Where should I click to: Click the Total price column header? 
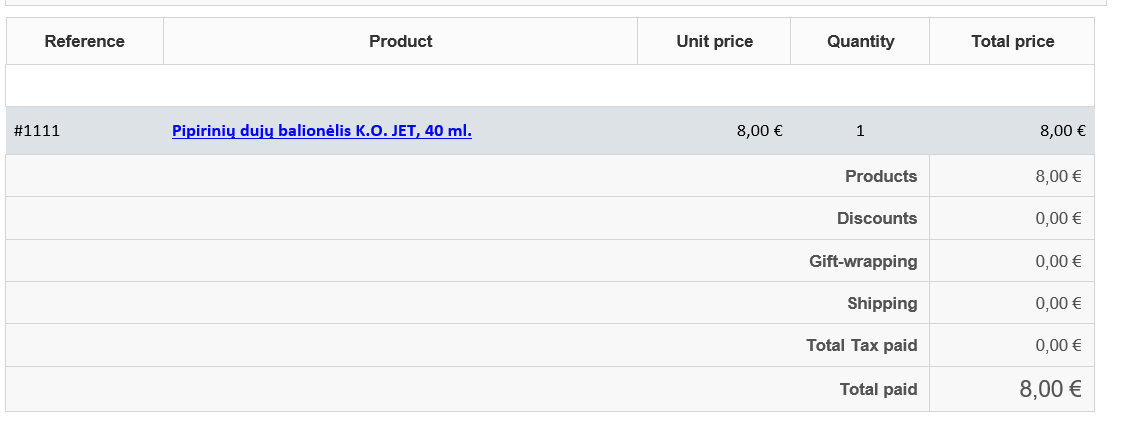(1012, 41)
